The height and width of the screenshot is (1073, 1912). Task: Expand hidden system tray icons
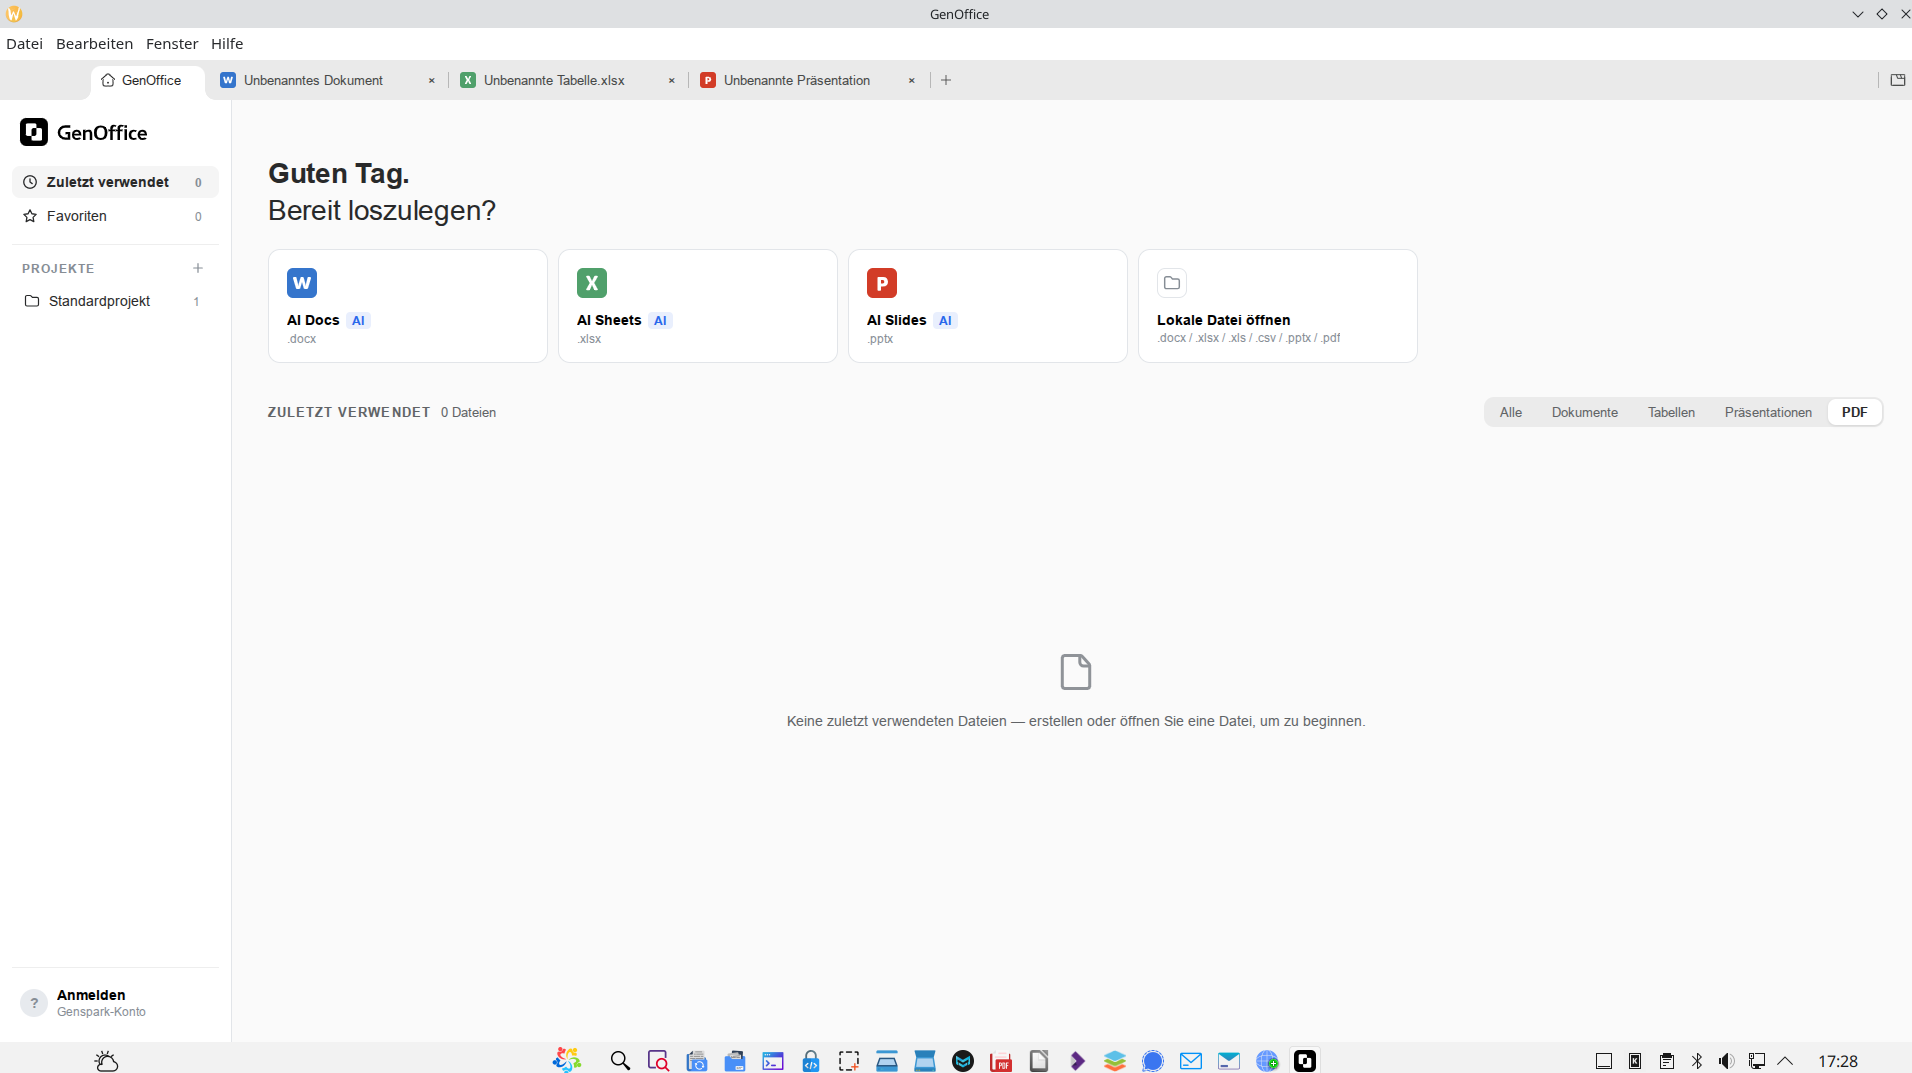point(1785,1061)
